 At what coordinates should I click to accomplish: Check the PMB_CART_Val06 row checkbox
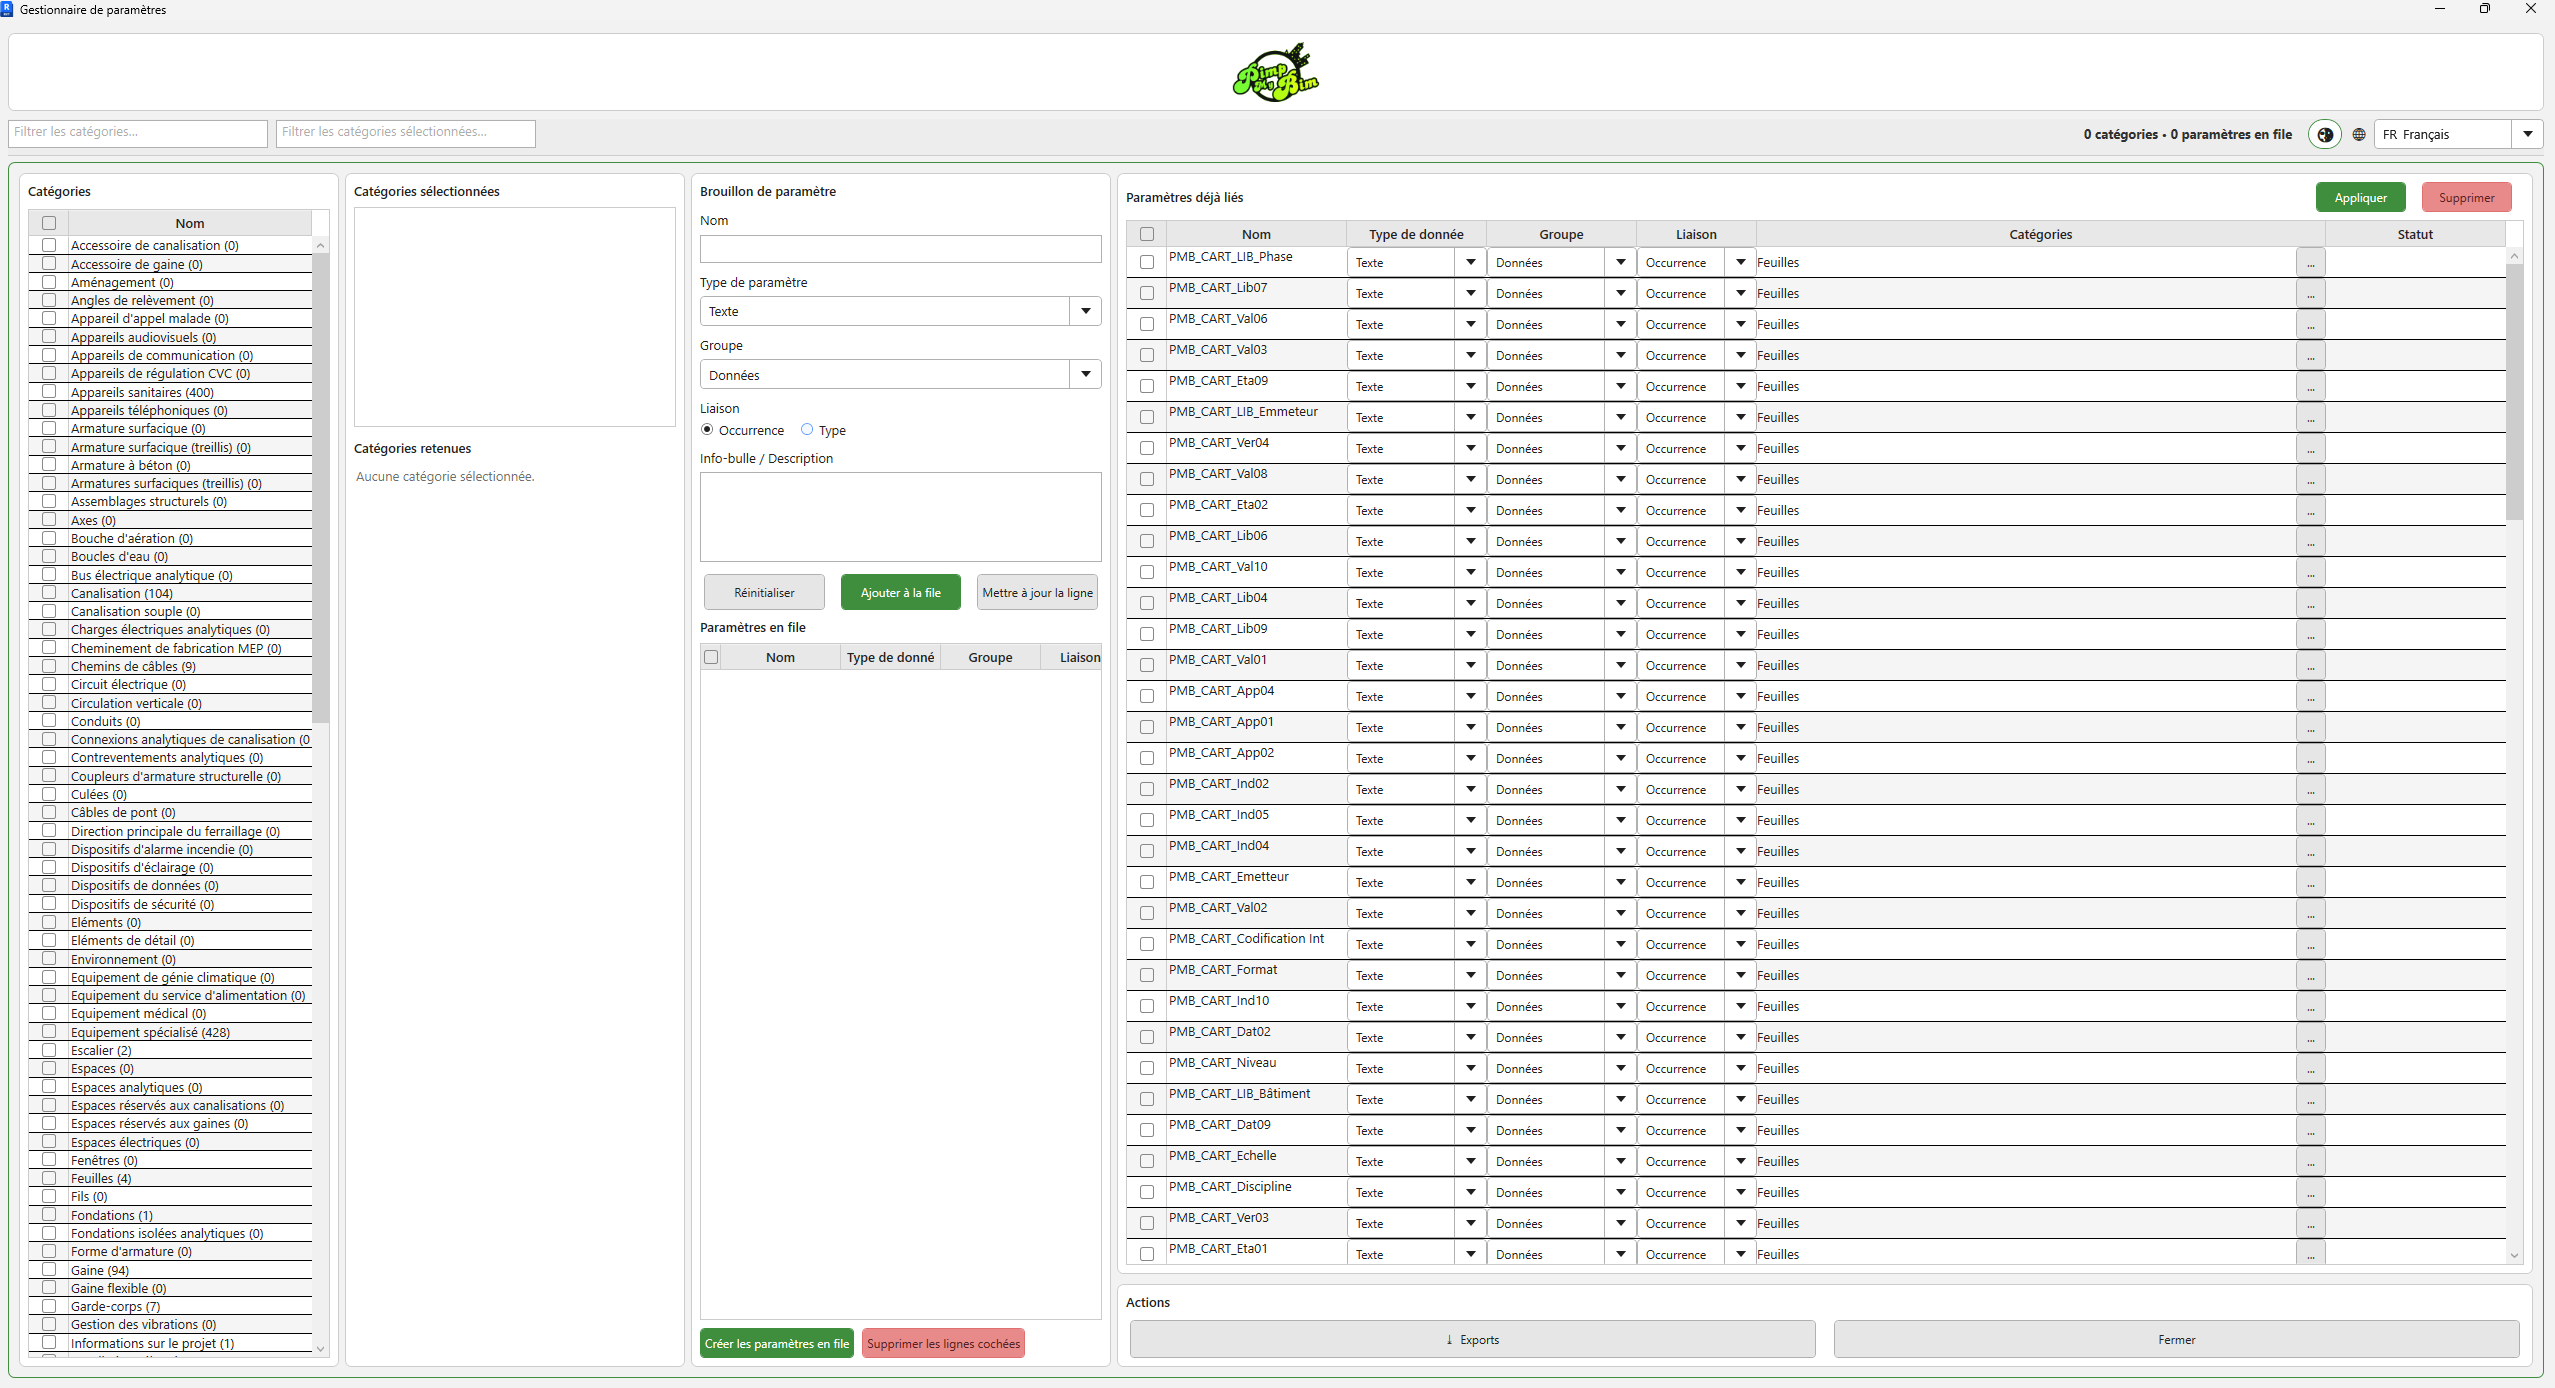pos(1147,324)
